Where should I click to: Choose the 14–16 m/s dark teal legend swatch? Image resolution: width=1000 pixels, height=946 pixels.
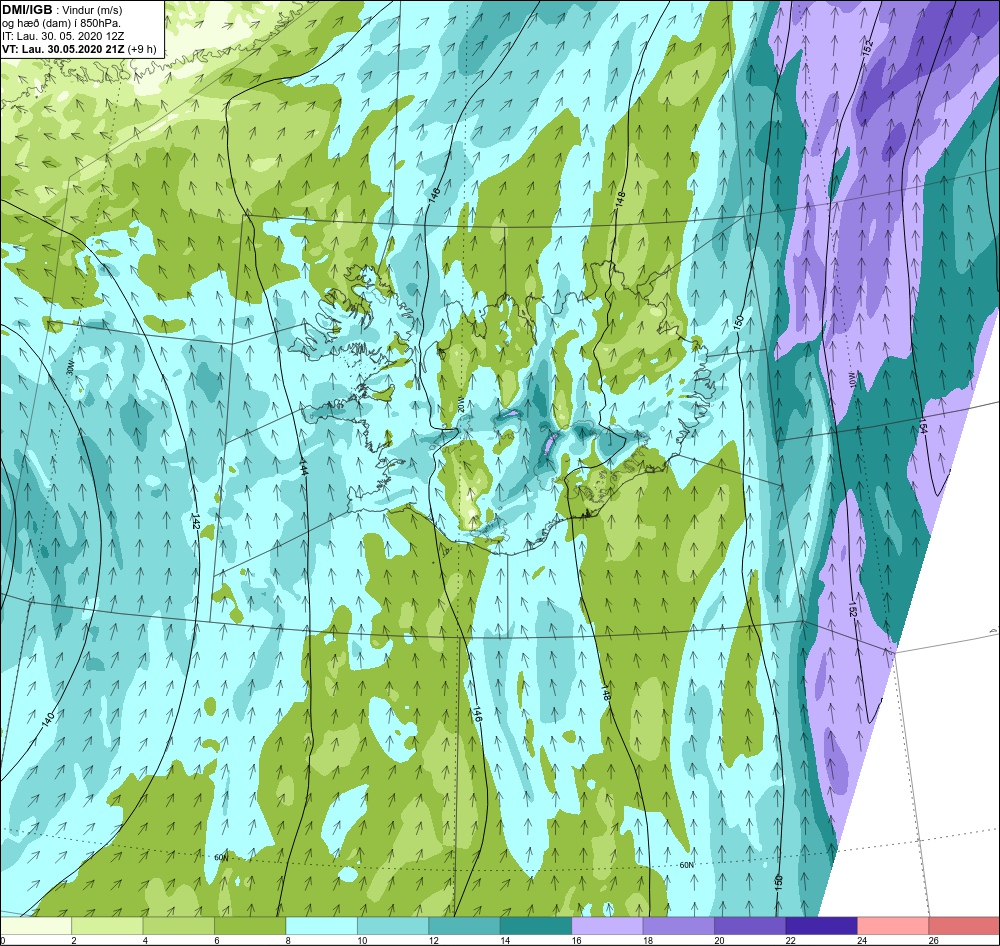536,925
